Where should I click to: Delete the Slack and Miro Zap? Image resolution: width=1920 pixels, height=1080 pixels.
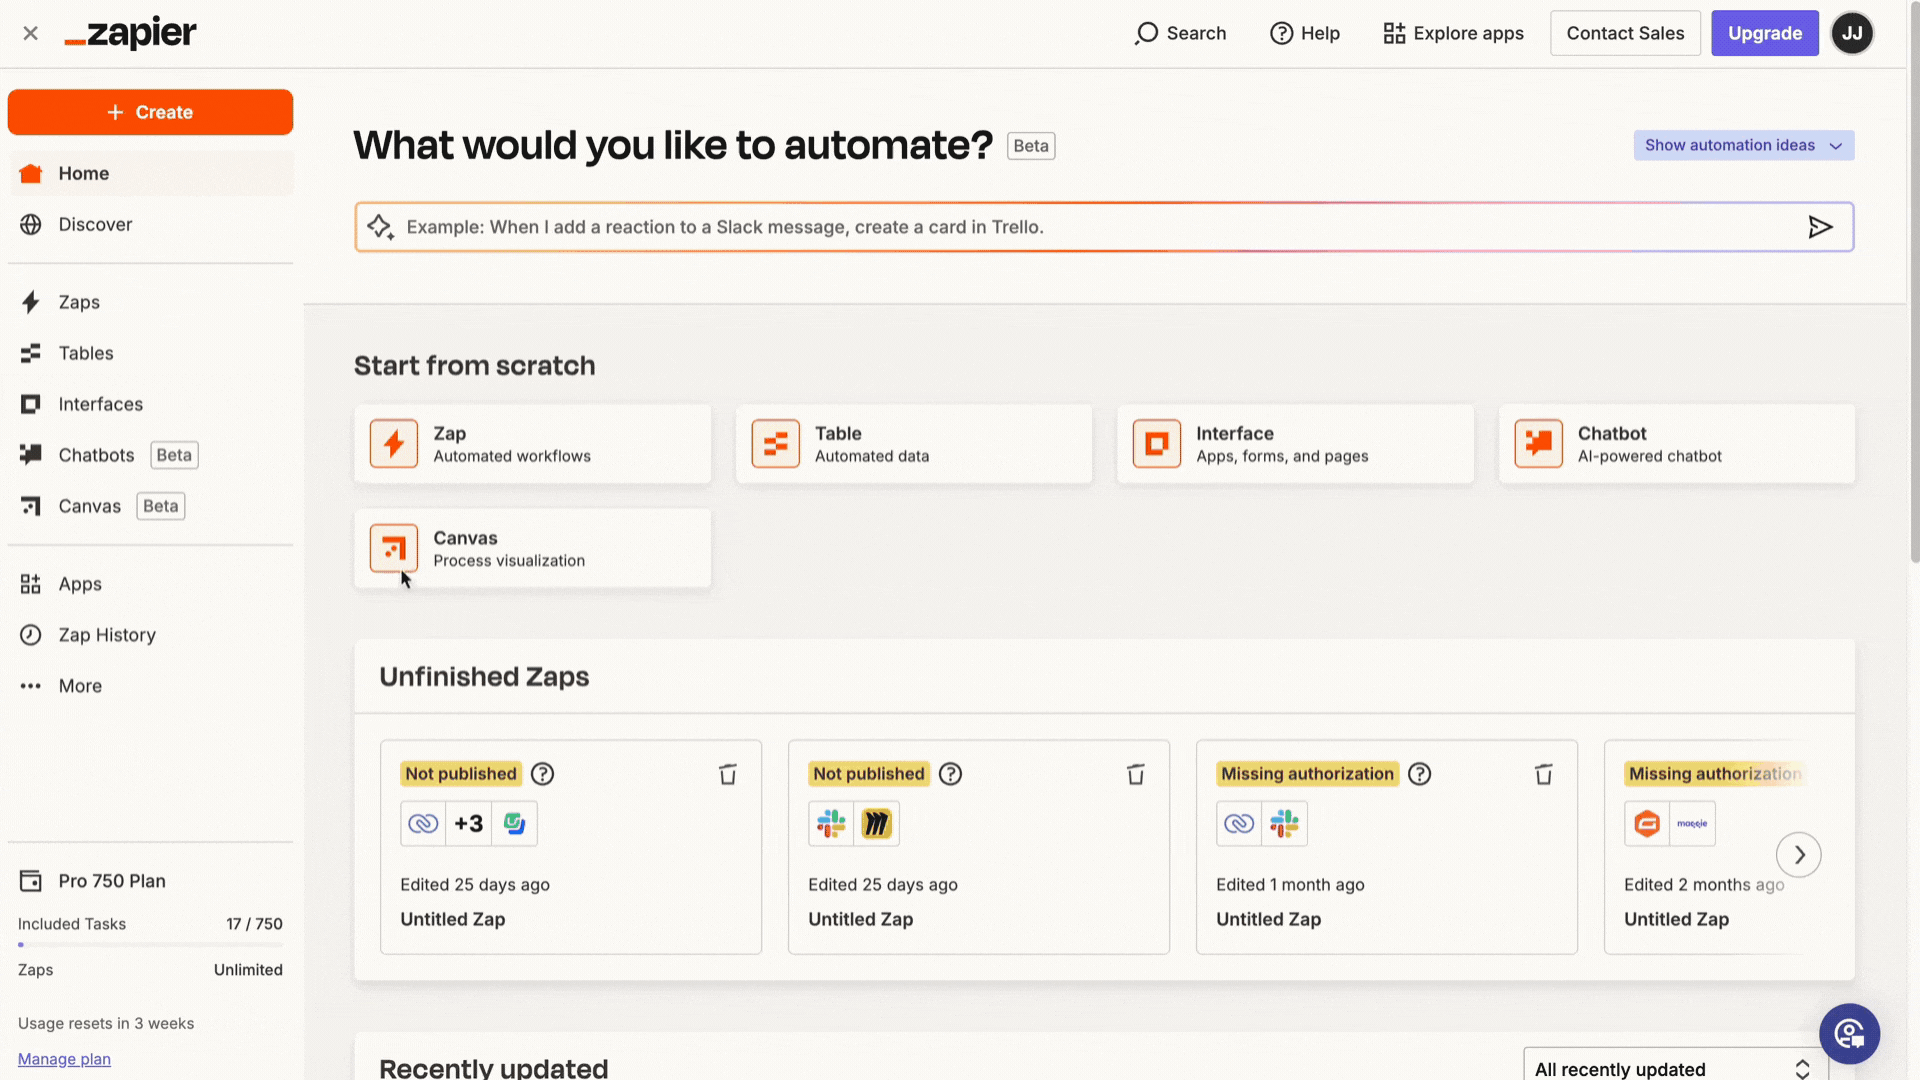pyautogui.click(x=1135, y=774)
